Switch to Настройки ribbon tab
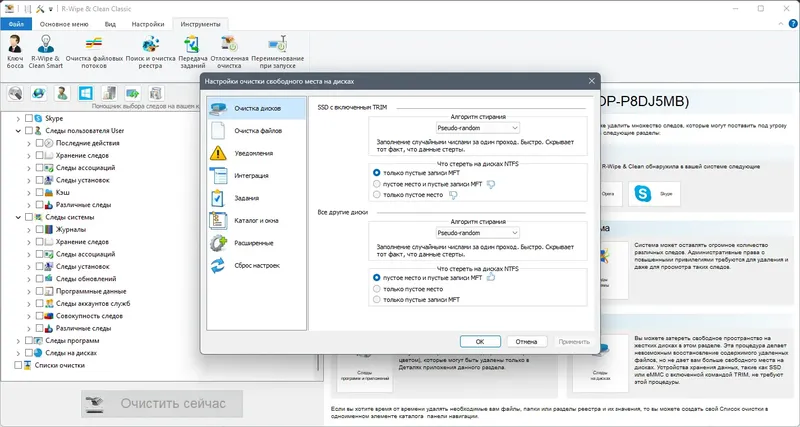The image size is (800, 427). point(148,24)
